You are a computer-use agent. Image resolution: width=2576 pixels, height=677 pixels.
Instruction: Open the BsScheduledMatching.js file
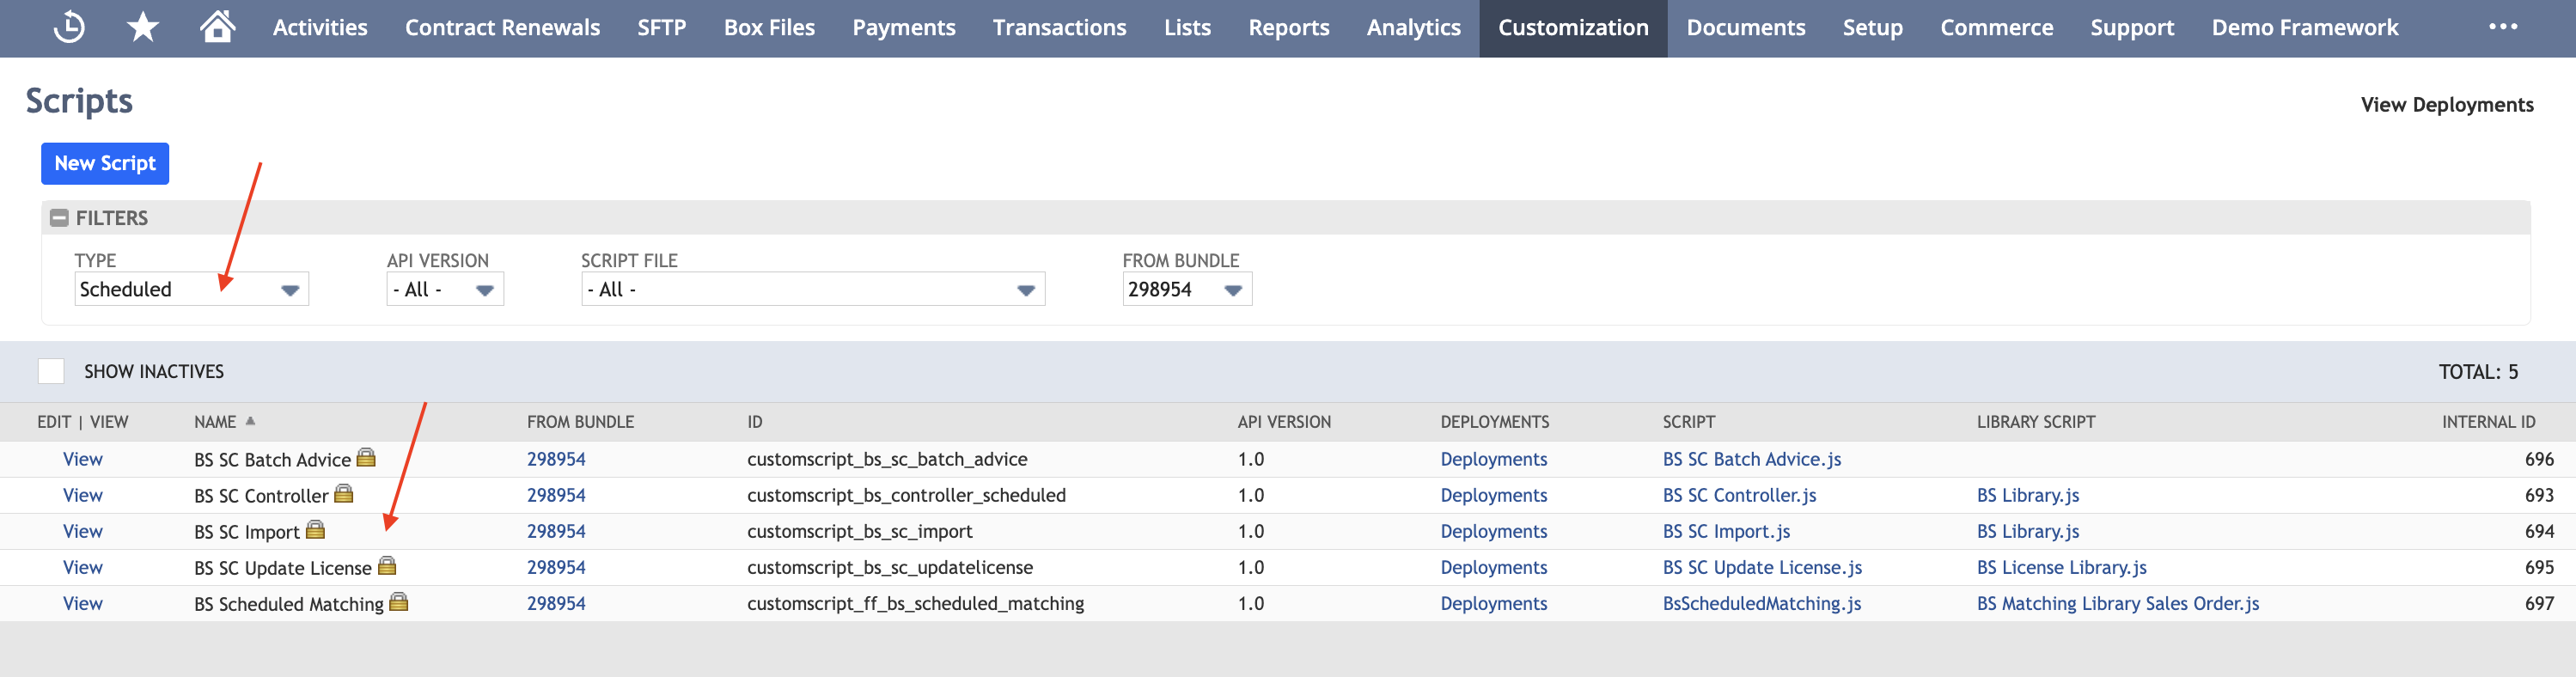[1761, 603]
